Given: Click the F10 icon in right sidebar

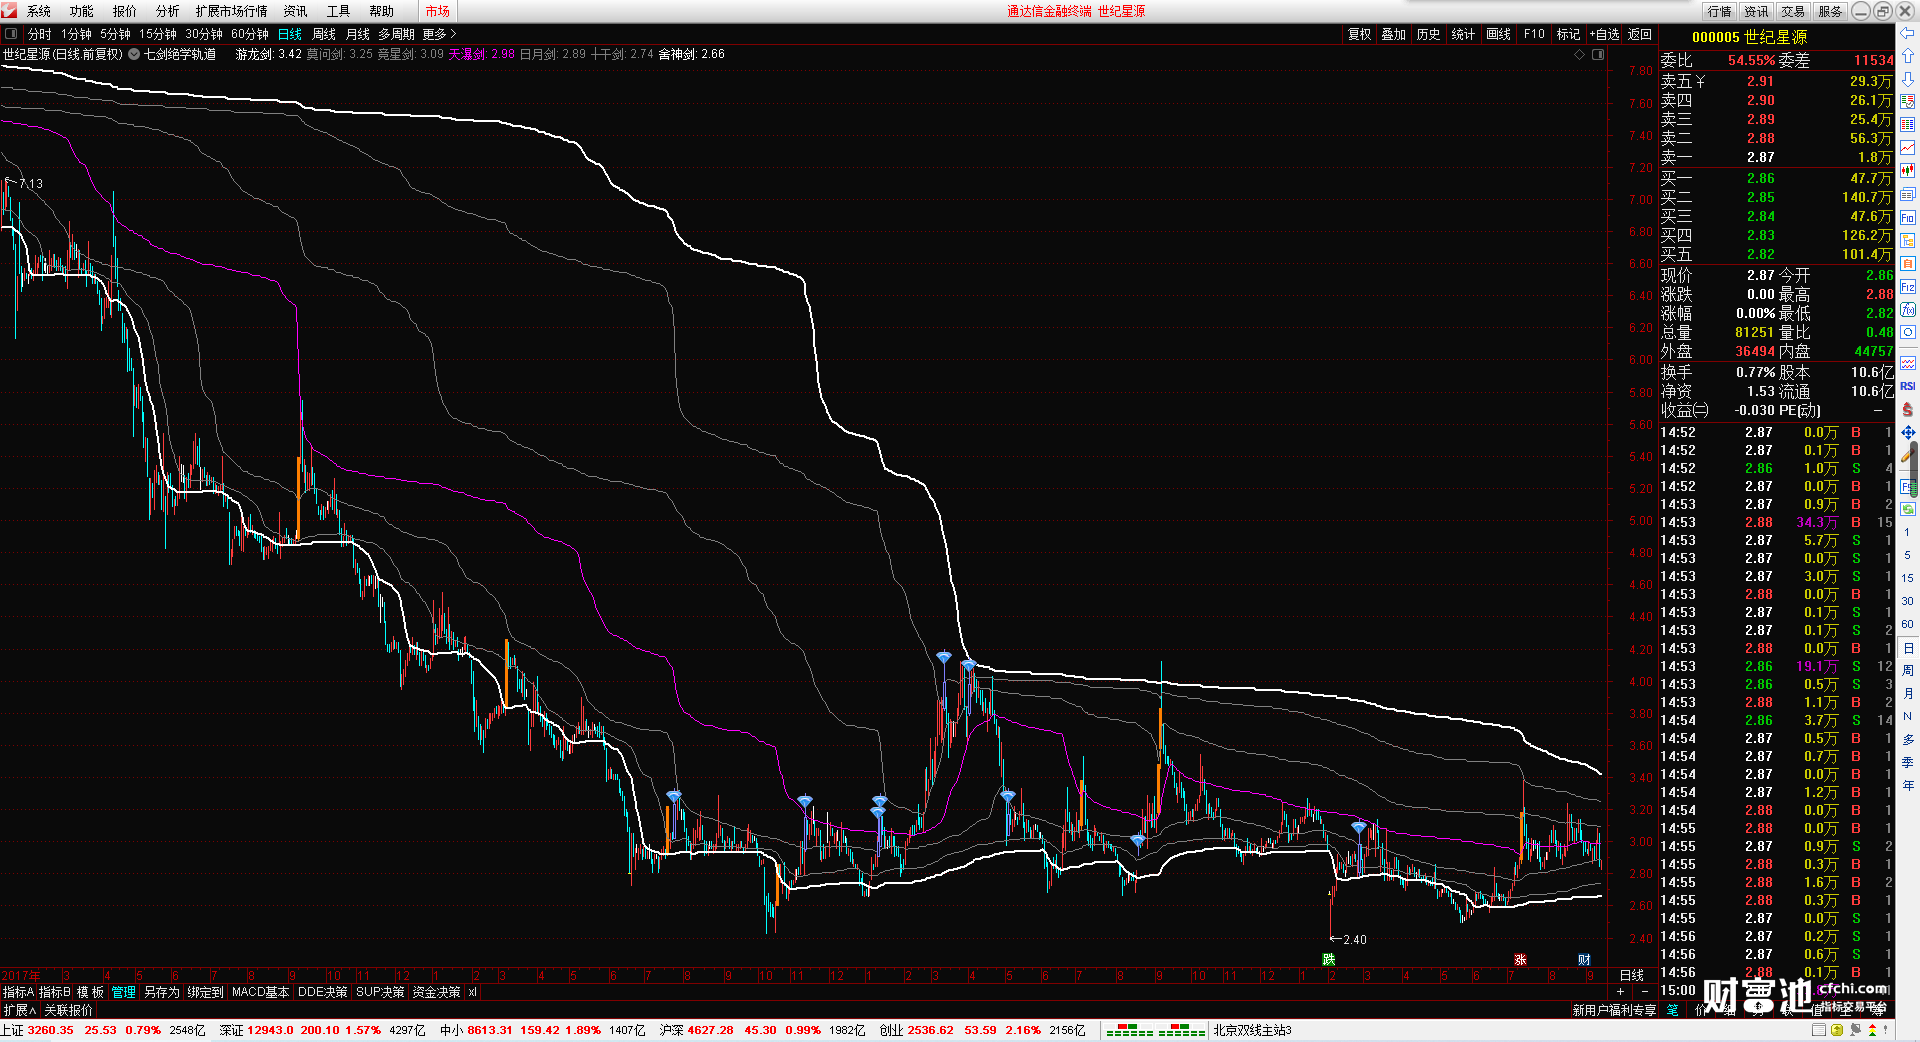Looking at the screenshot, I should tap(1908, 217).
